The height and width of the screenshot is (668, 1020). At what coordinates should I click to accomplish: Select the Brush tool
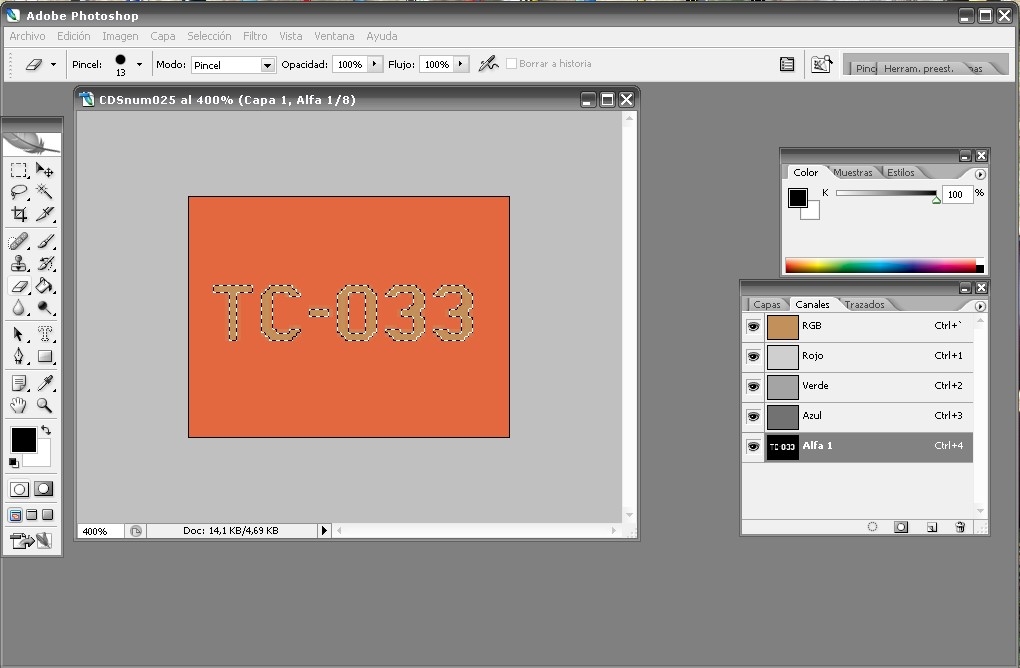point(44,241)
